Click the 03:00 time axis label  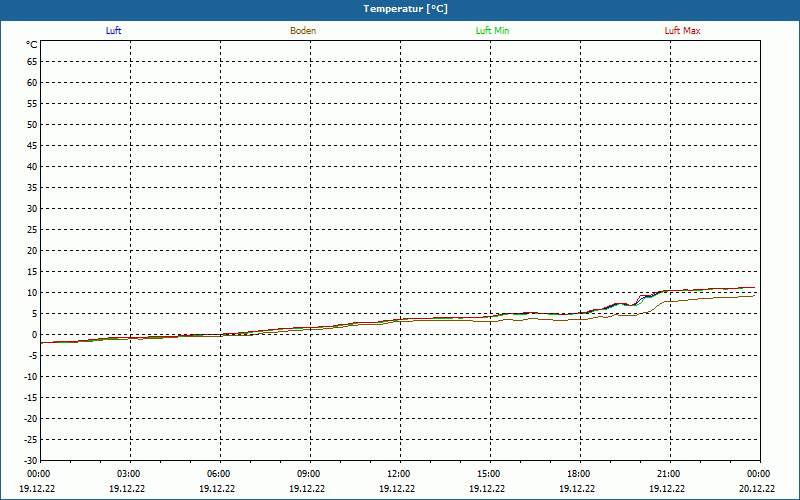[x=129, y=474]
